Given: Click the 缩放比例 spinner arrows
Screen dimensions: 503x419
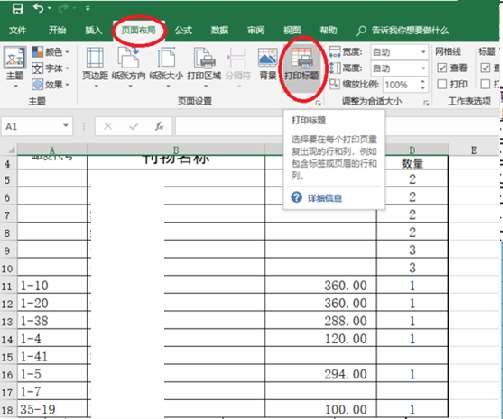Looking at the screenshot, I should pyautogui.click(x=423, y=84).
